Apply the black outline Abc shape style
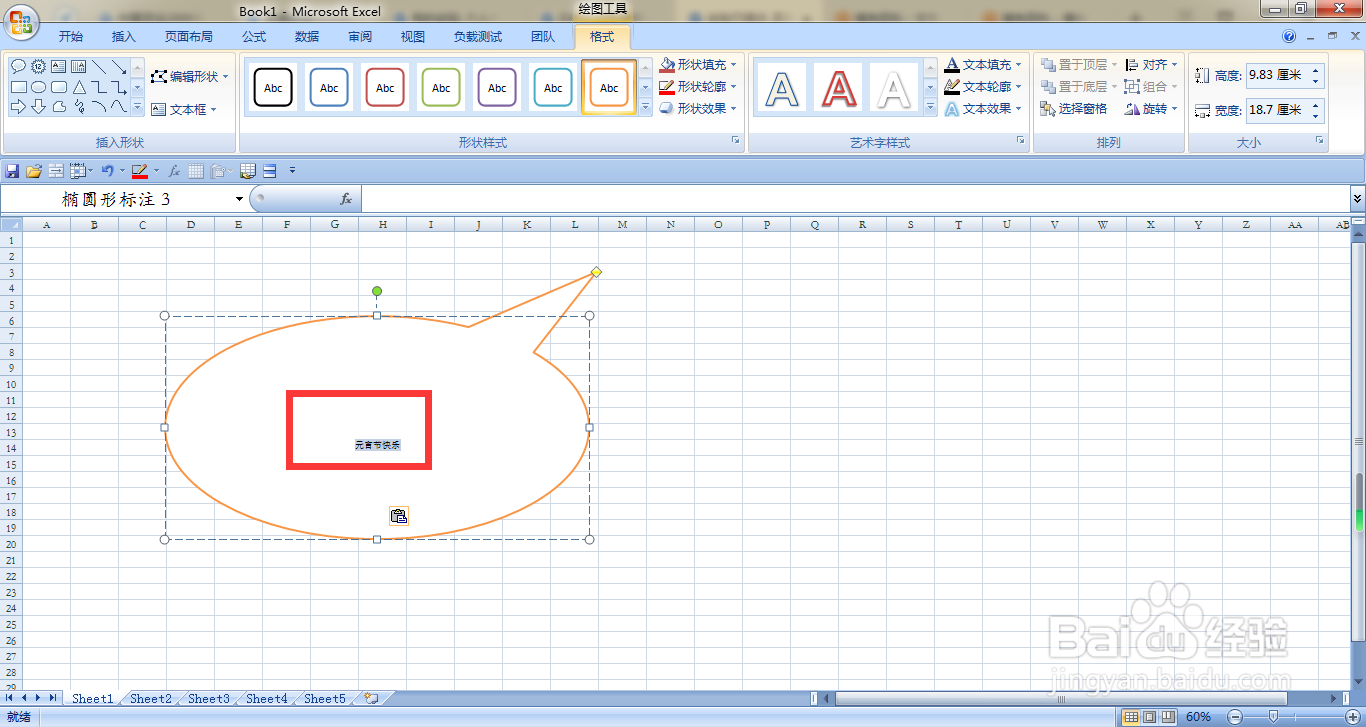 pyautogui.click(x=273, y=88)
